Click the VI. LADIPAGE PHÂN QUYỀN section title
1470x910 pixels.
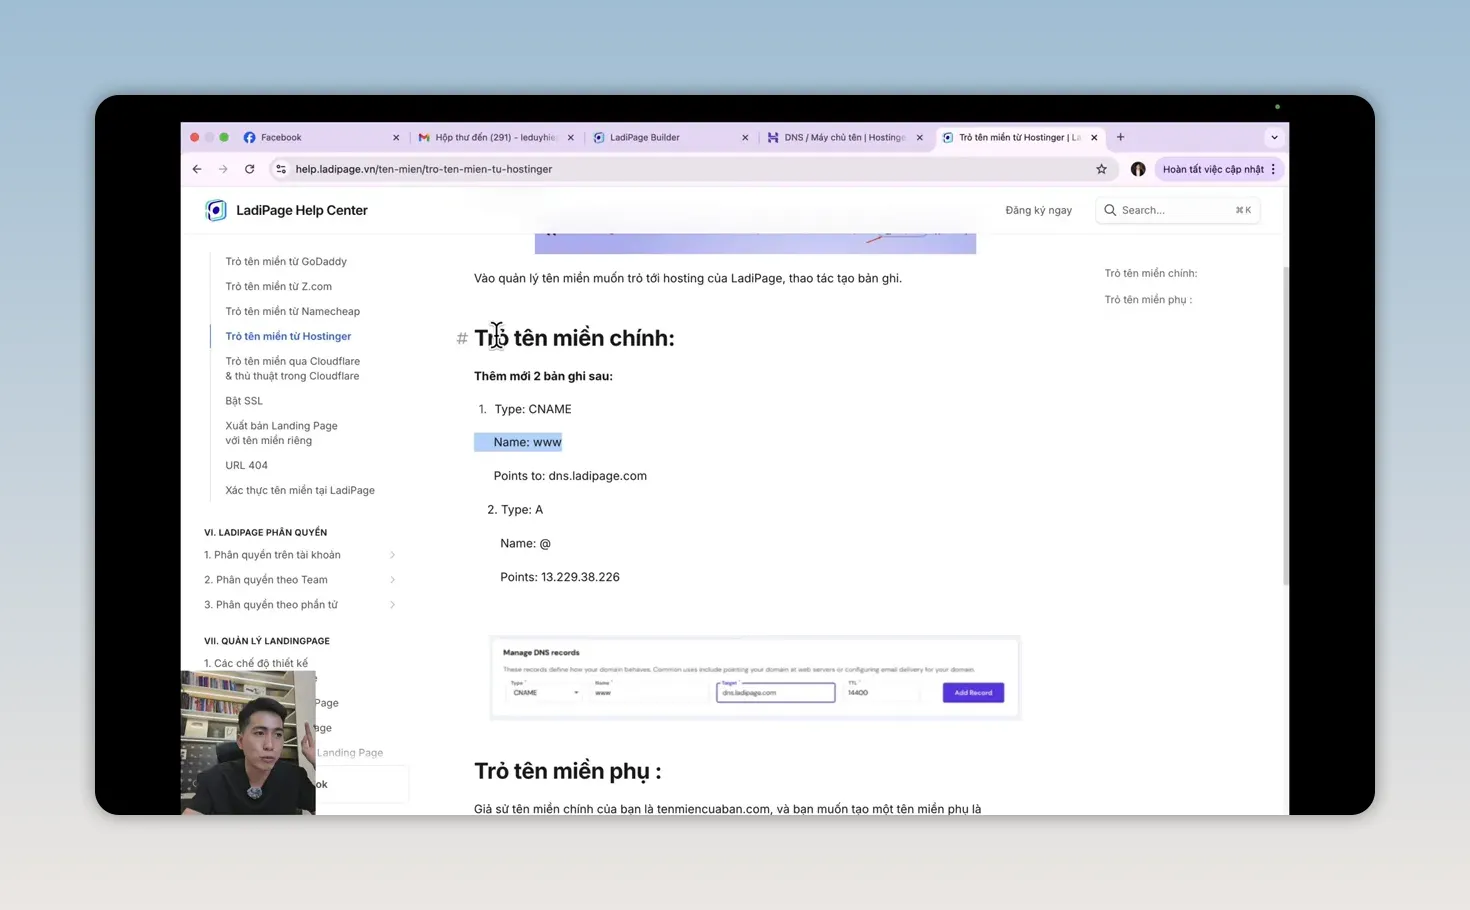pyautogui.click(x=265, y=533)
